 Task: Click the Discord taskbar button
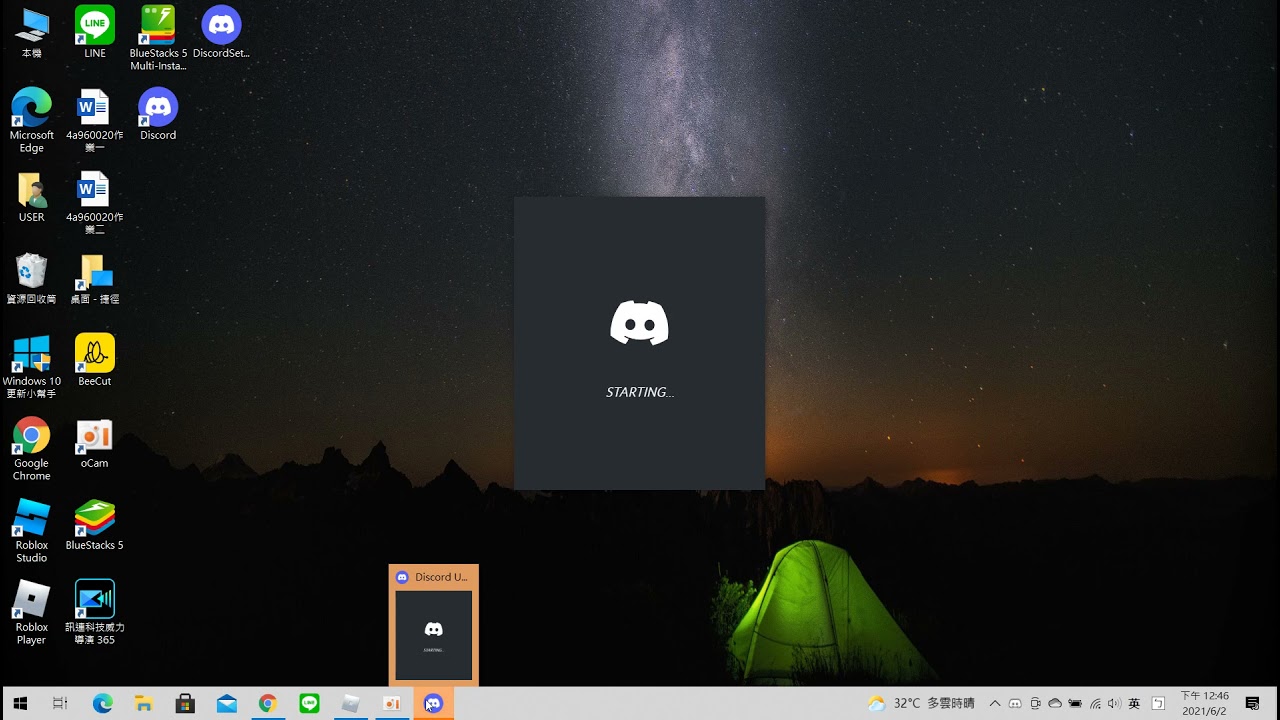pos(433,704)
